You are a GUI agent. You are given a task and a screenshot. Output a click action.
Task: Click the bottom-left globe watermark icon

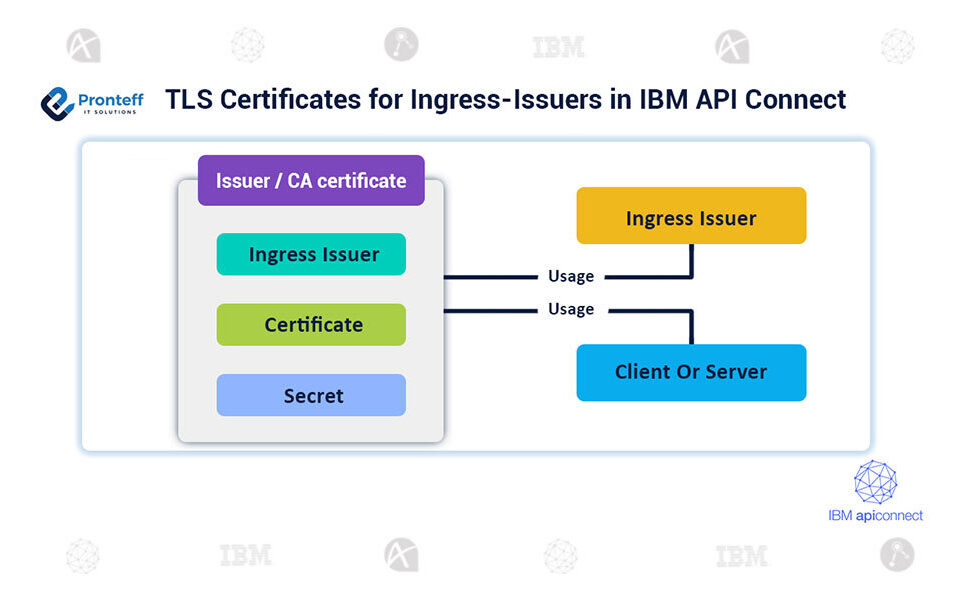click(83, 556)
